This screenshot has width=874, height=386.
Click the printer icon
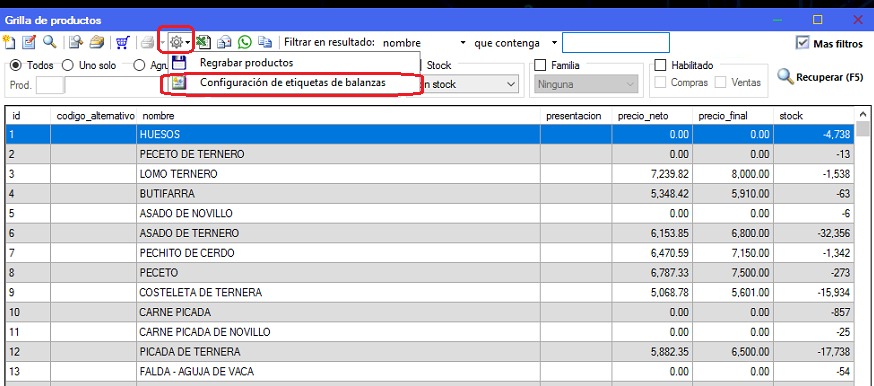tap(148, 43)
